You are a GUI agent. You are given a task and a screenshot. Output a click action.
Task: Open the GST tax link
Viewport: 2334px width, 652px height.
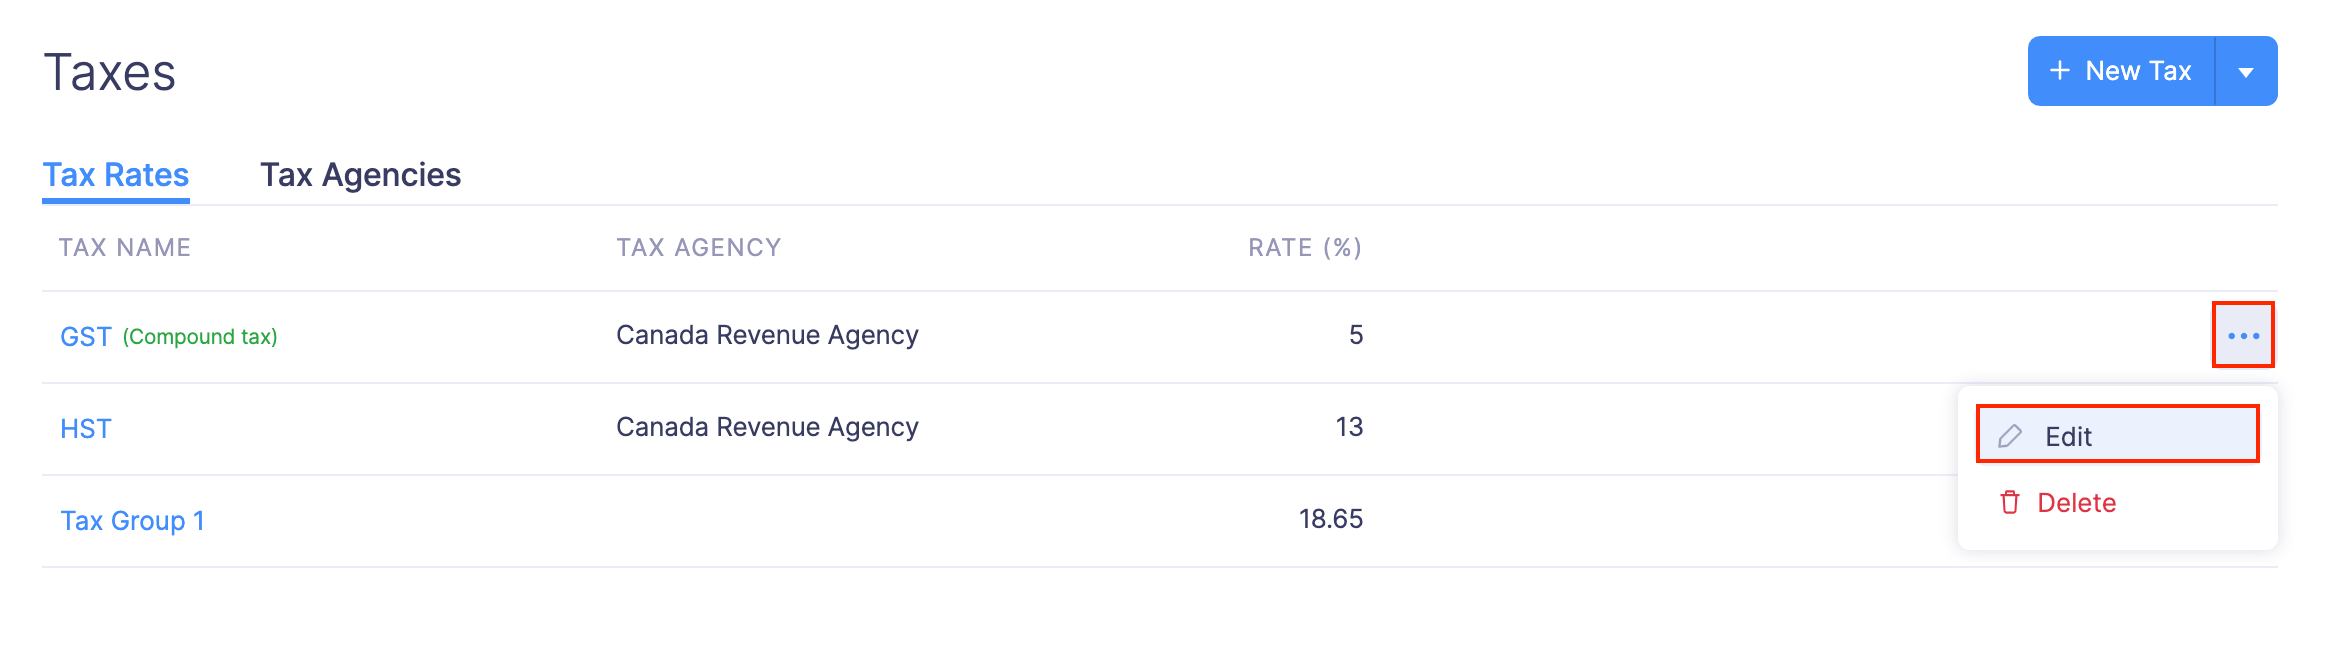pyautogui.click(x=86, y=337)
